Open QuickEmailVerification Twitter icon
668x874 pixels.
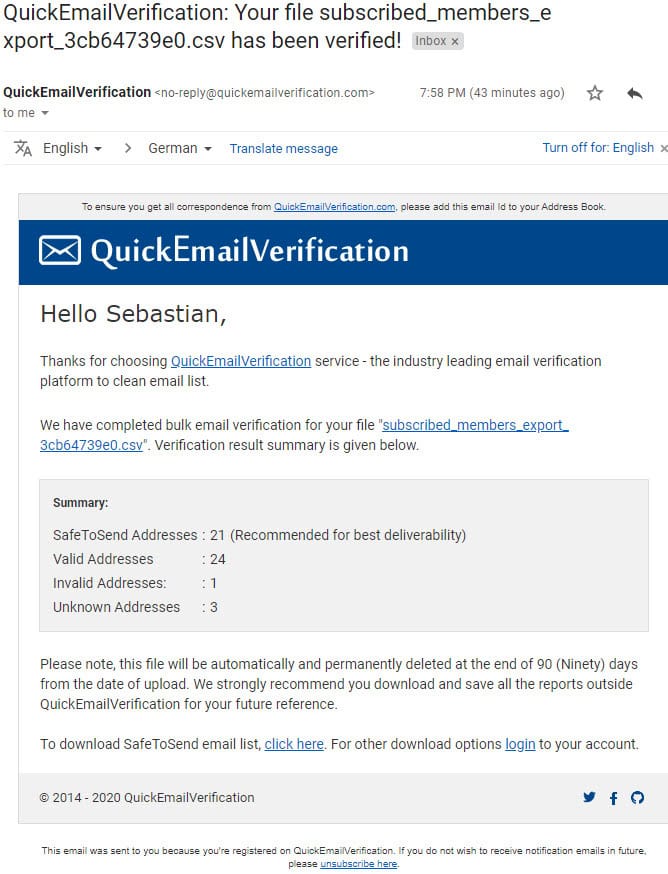589,798
